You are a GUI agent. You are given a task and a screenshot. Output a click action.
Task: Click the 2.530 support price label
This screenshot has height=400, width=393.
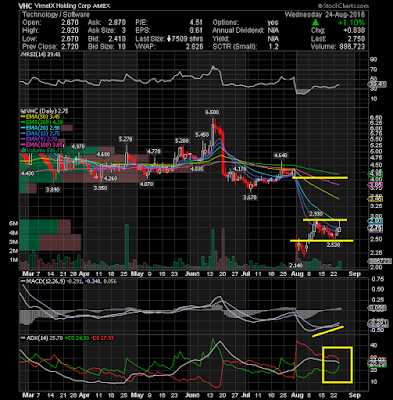[333, 245]
